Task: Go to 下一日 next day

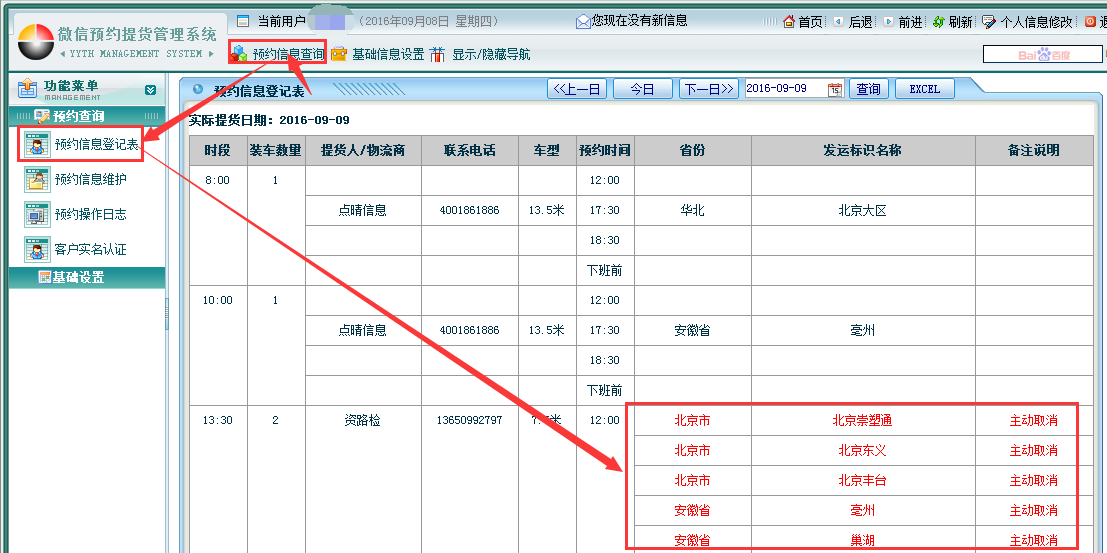Action: [709, 89]
